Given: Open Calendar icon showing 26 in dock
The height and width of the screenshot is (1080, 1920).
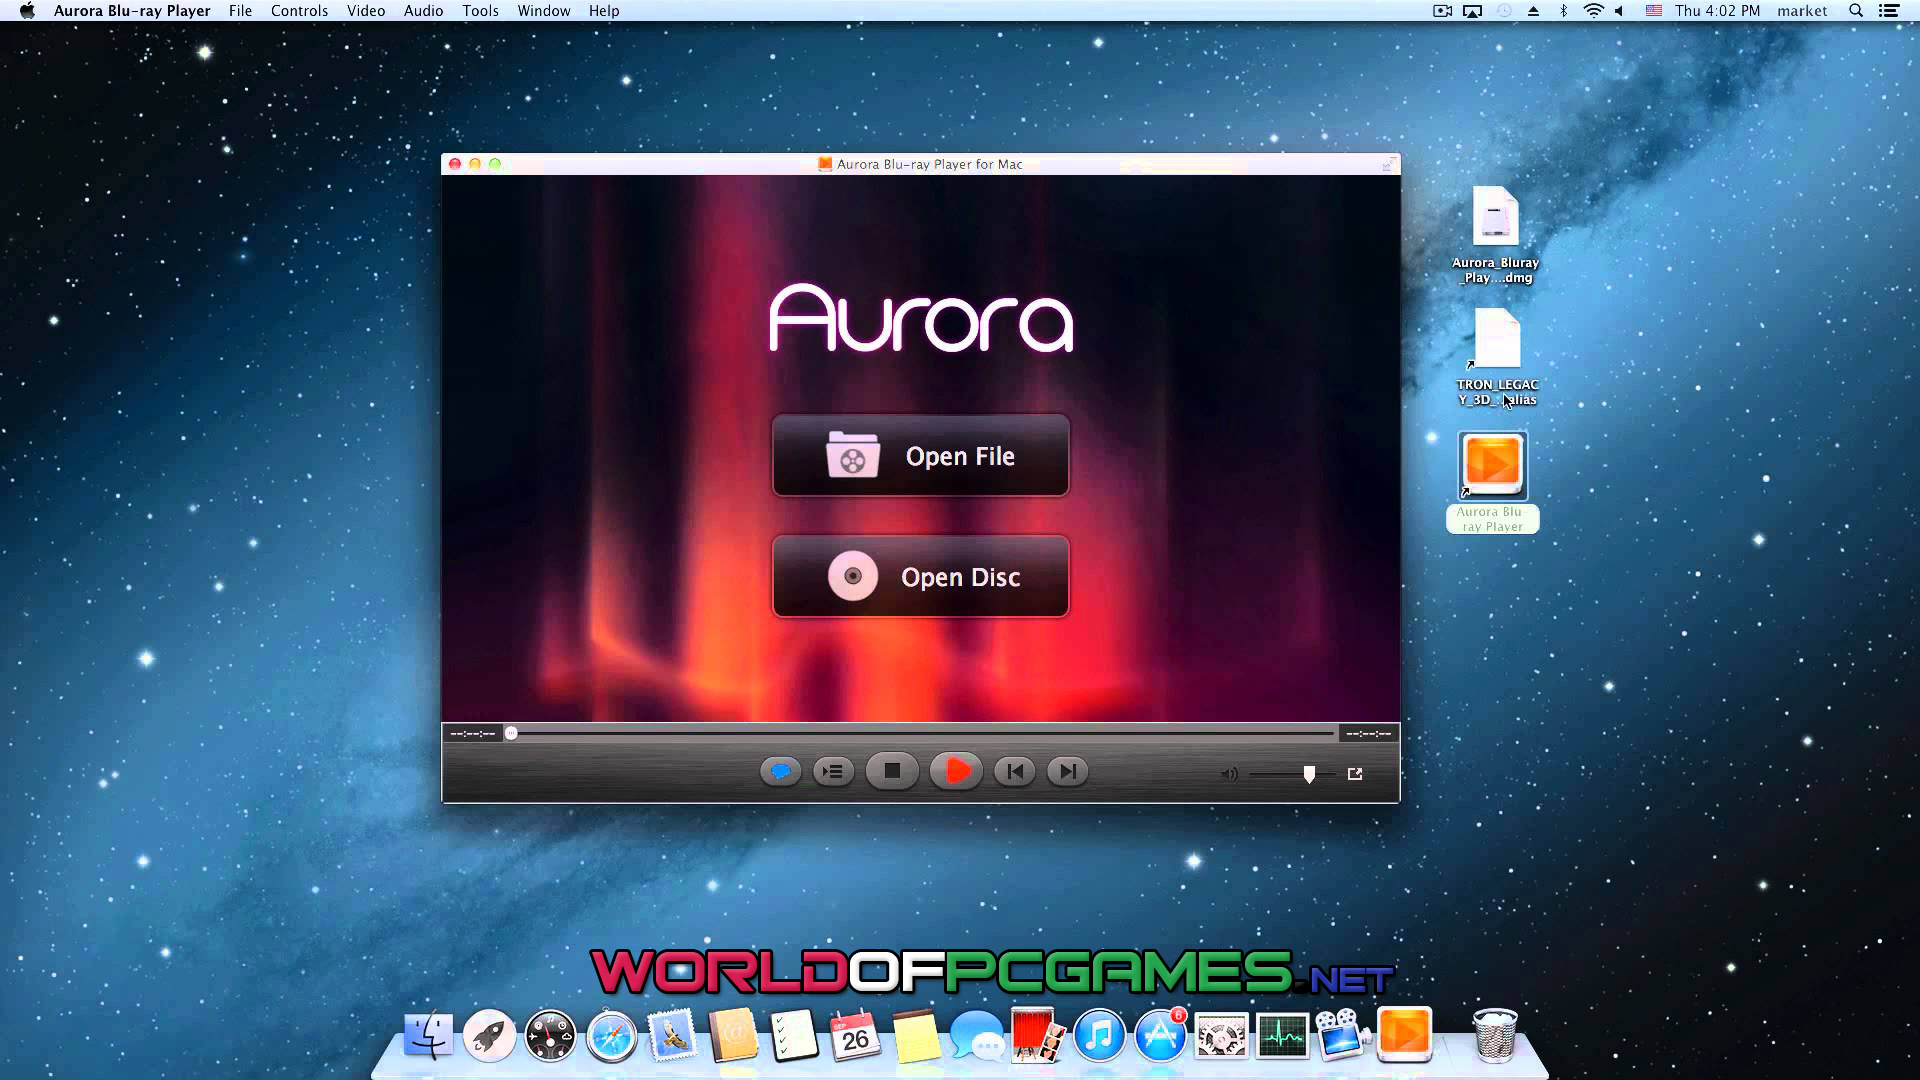Looking at the screenshot, I should pyautogui.click(x=855, y=1035).
